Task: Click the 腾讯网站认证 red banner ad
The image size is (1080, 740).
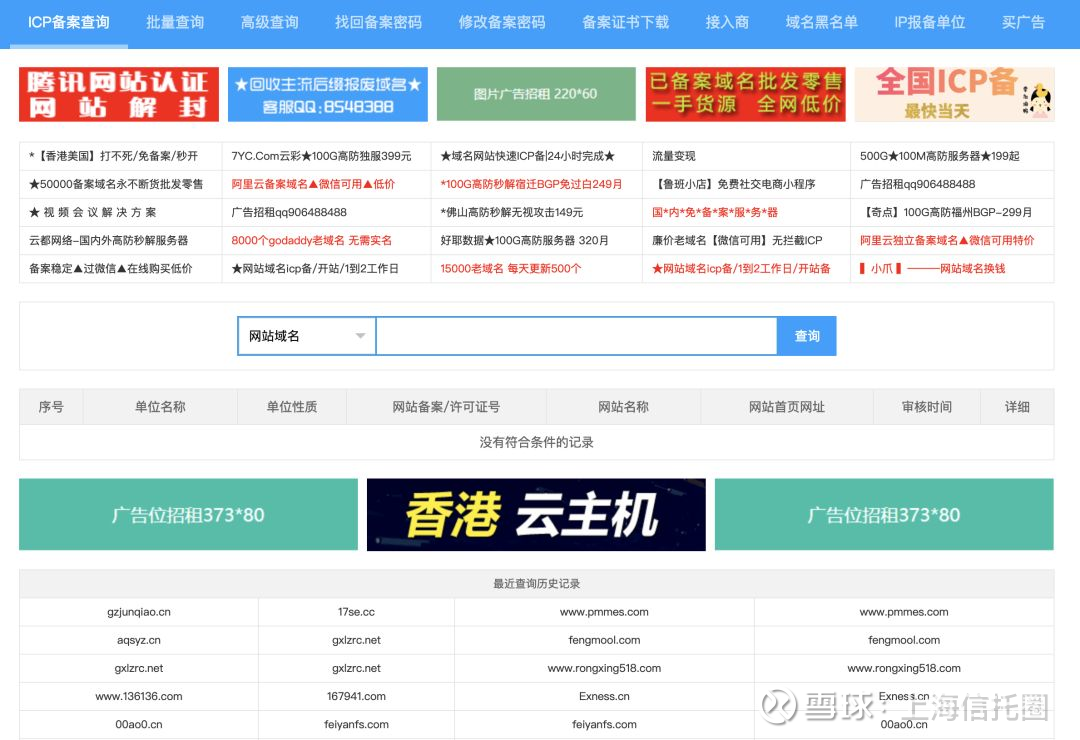Action: (x=119, y=95)
